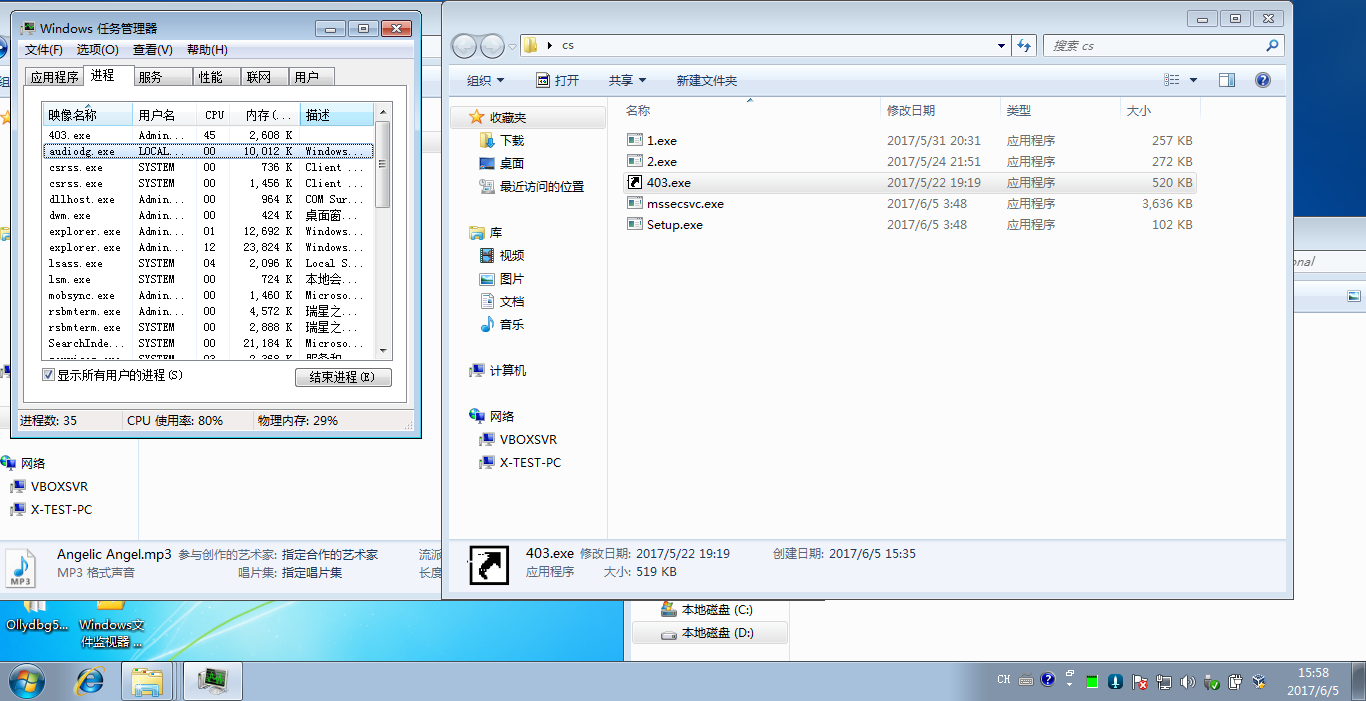Toggle the preview pane icon
Image resolution: width=1366 pixels, height=701 pixels.
[x=1227, y=80]
